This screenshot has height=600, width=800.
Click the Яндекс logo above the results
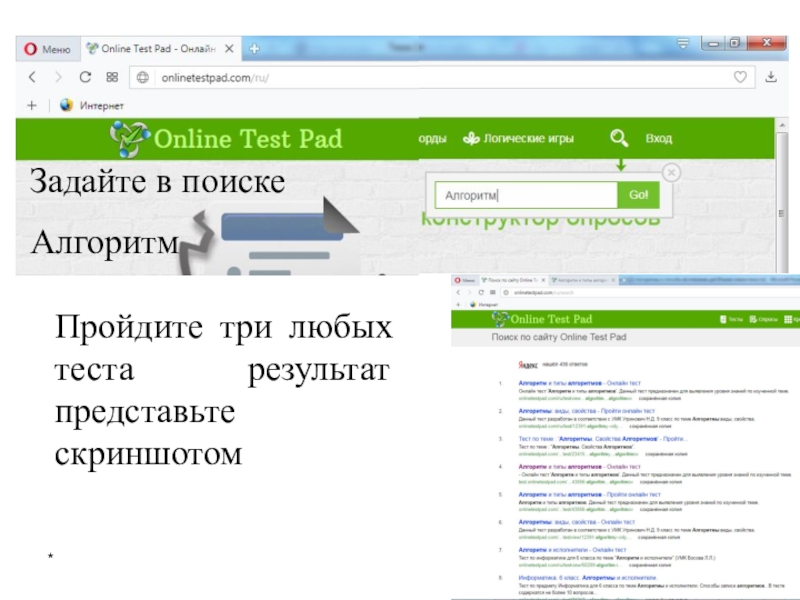pyautogui.click(x=528, y=365)
